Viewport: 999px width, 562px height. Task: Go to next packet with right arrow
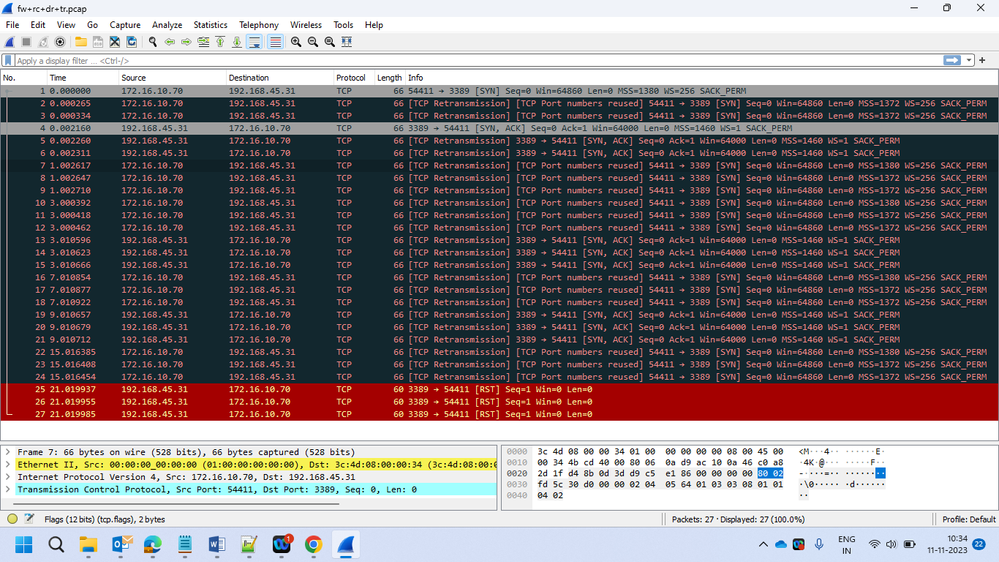click(x=186, y=42)
